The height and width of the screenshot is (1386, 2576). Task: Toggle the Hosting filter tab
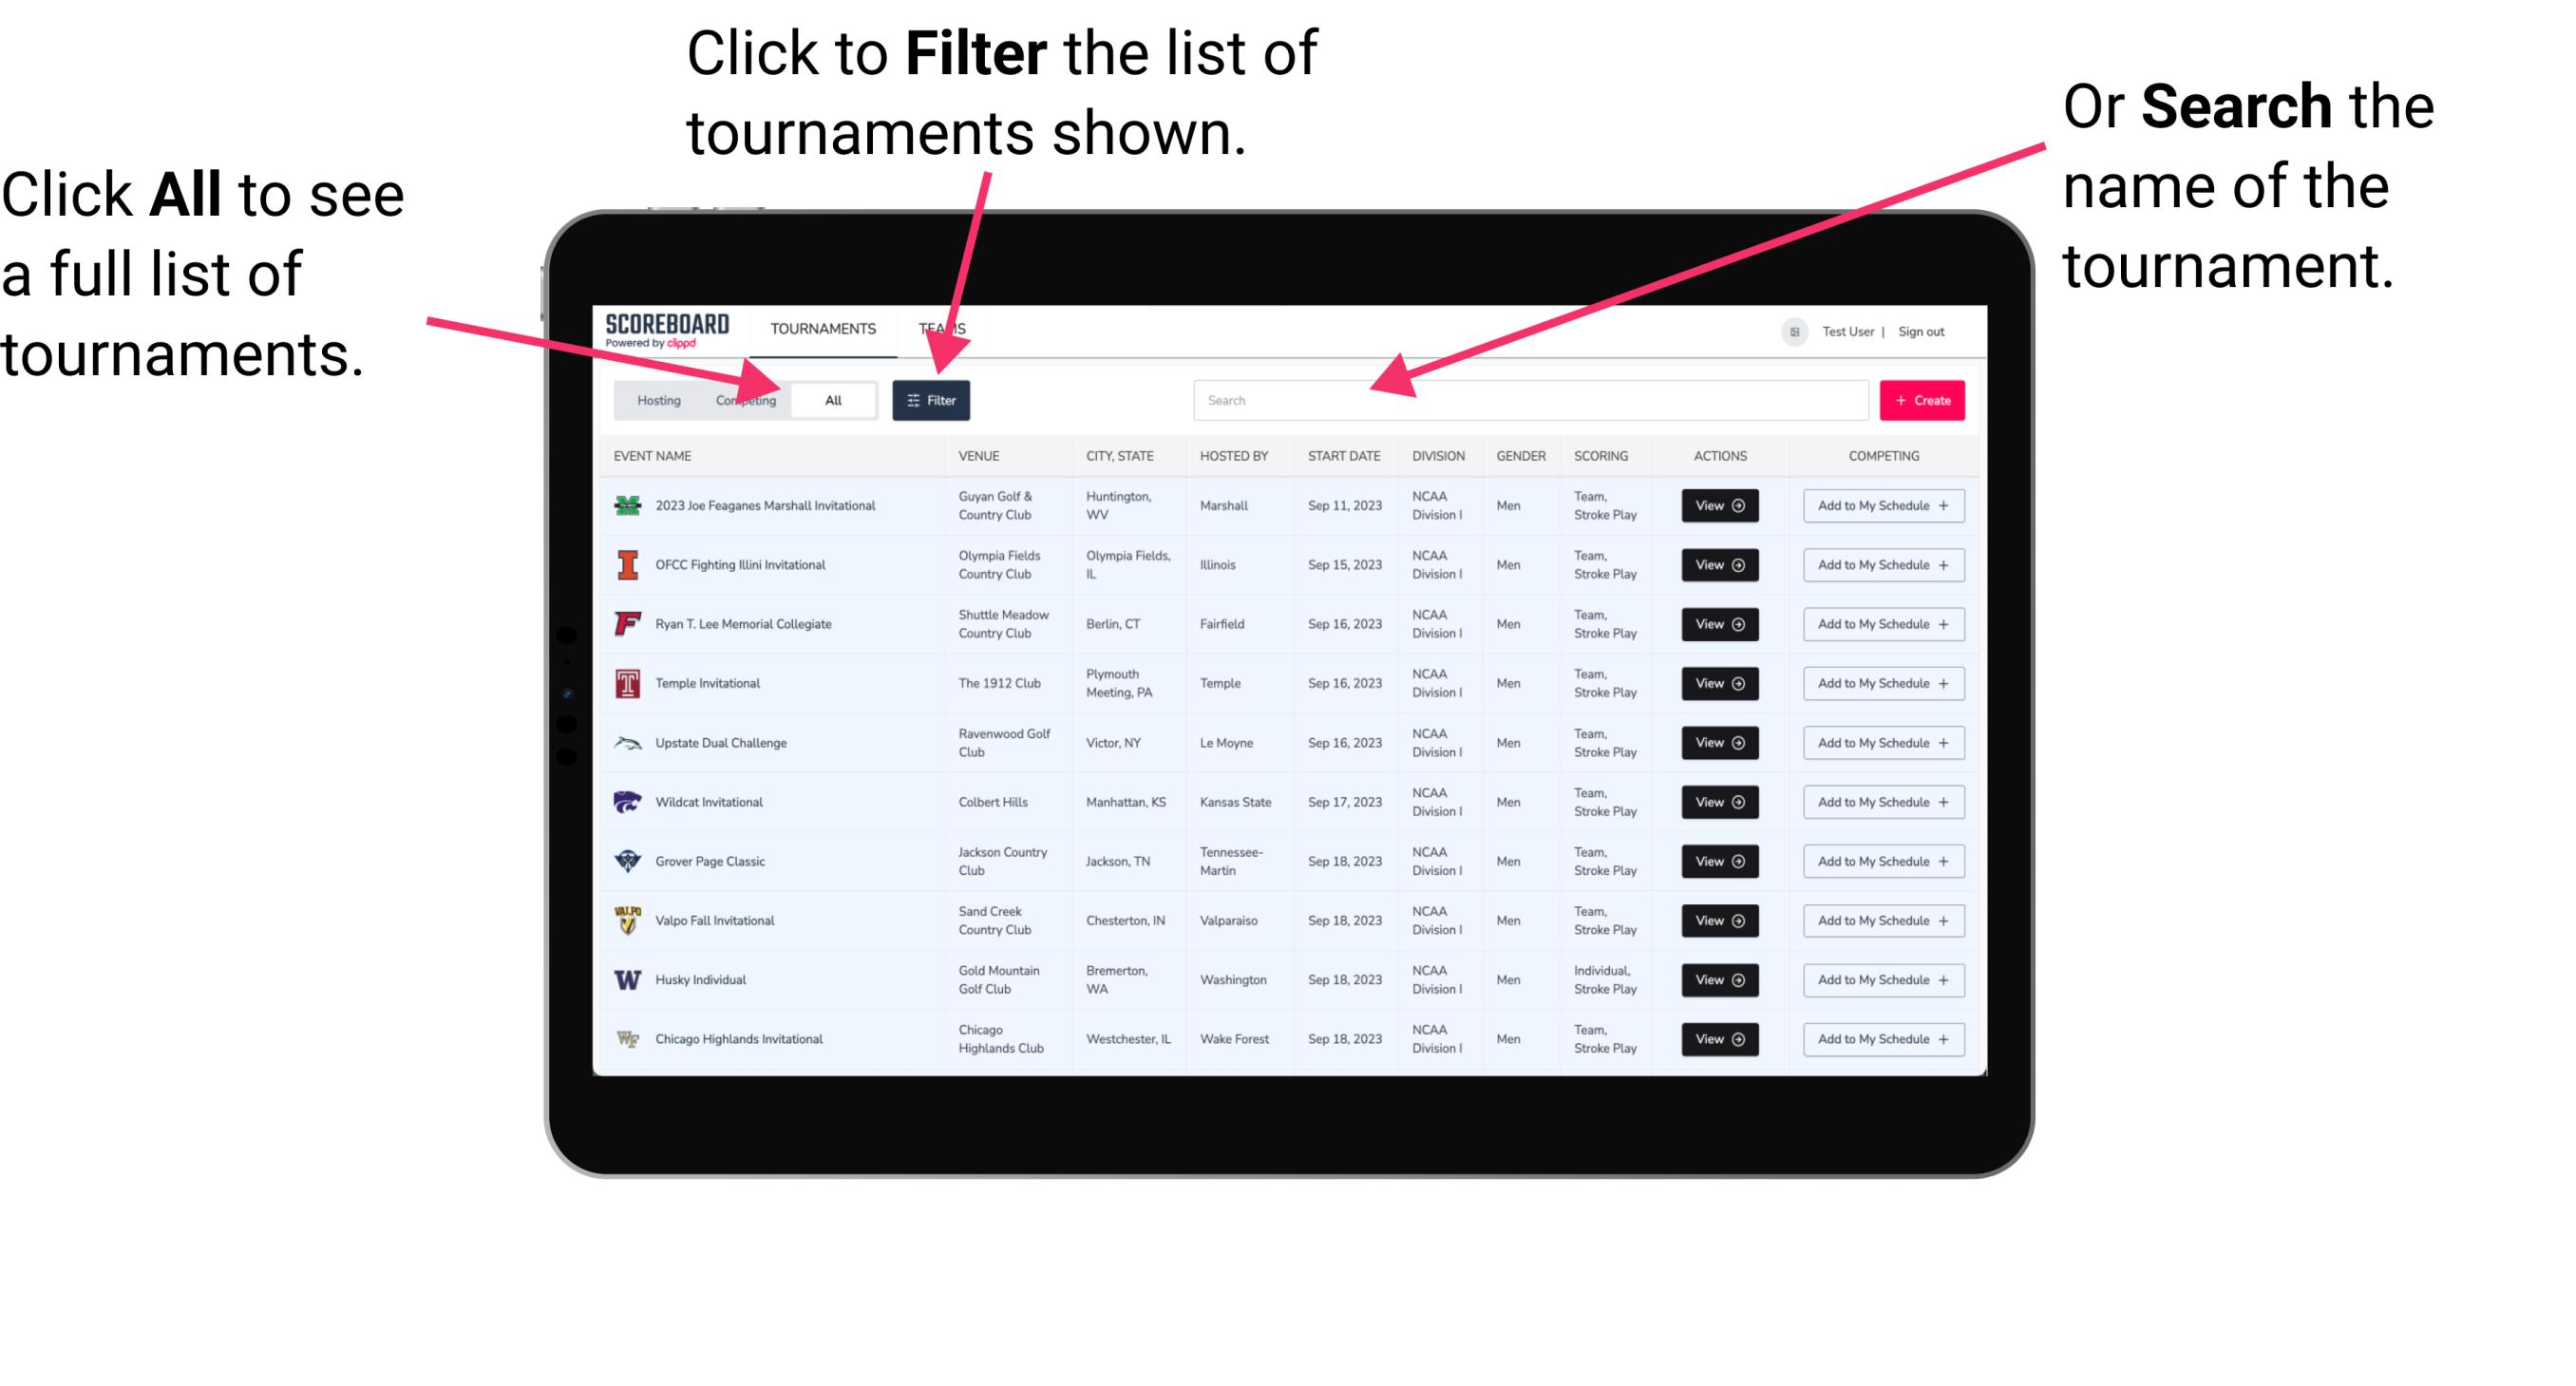[x=653, y=401]
